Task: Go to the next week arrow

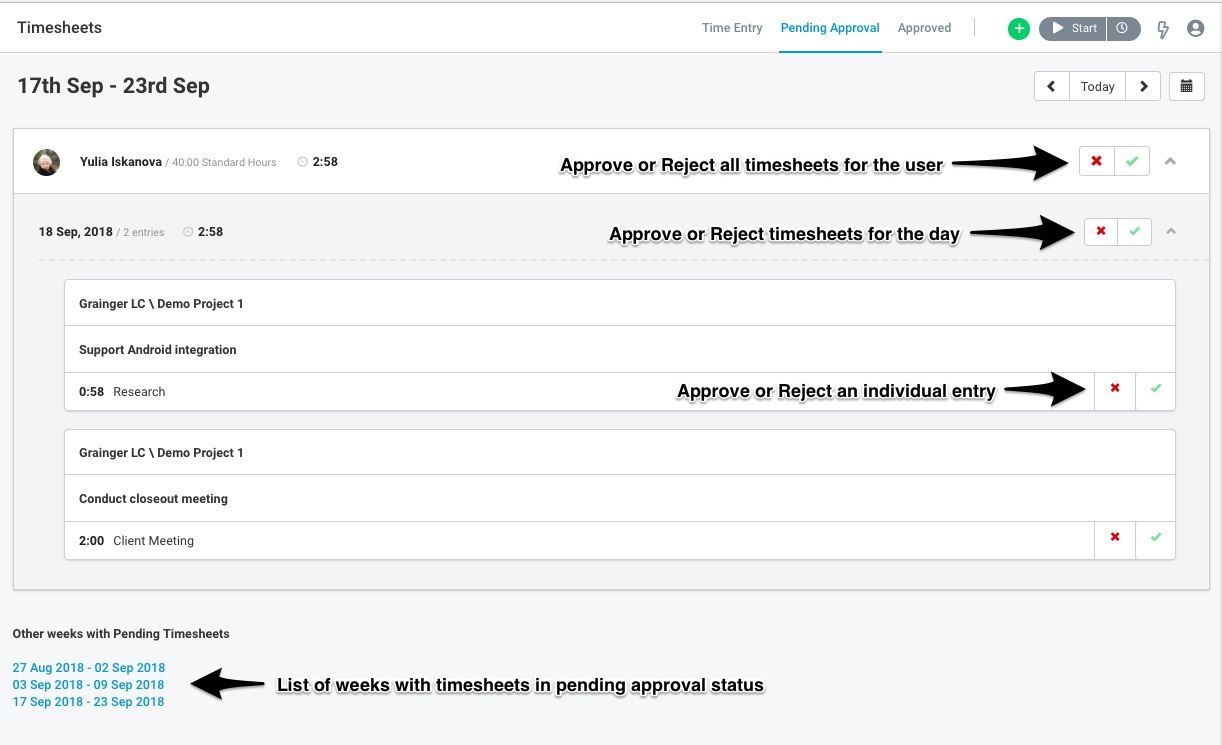Action: (x=1143, y=86)
